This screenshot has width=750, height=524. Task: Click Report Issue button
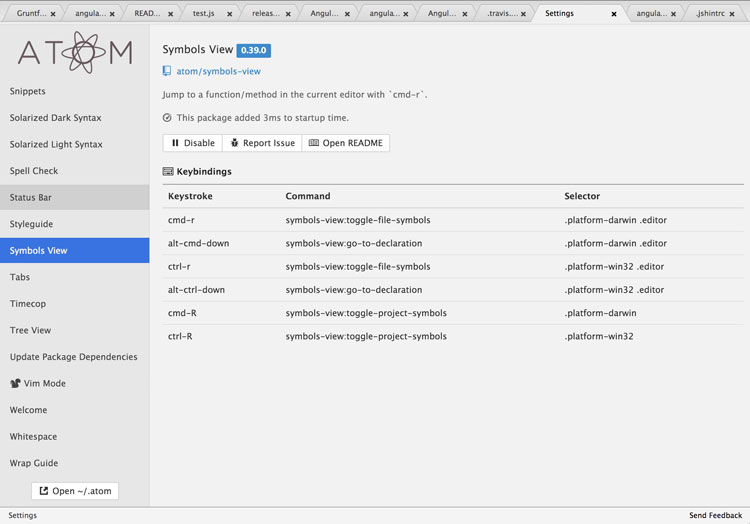(262, 143)
